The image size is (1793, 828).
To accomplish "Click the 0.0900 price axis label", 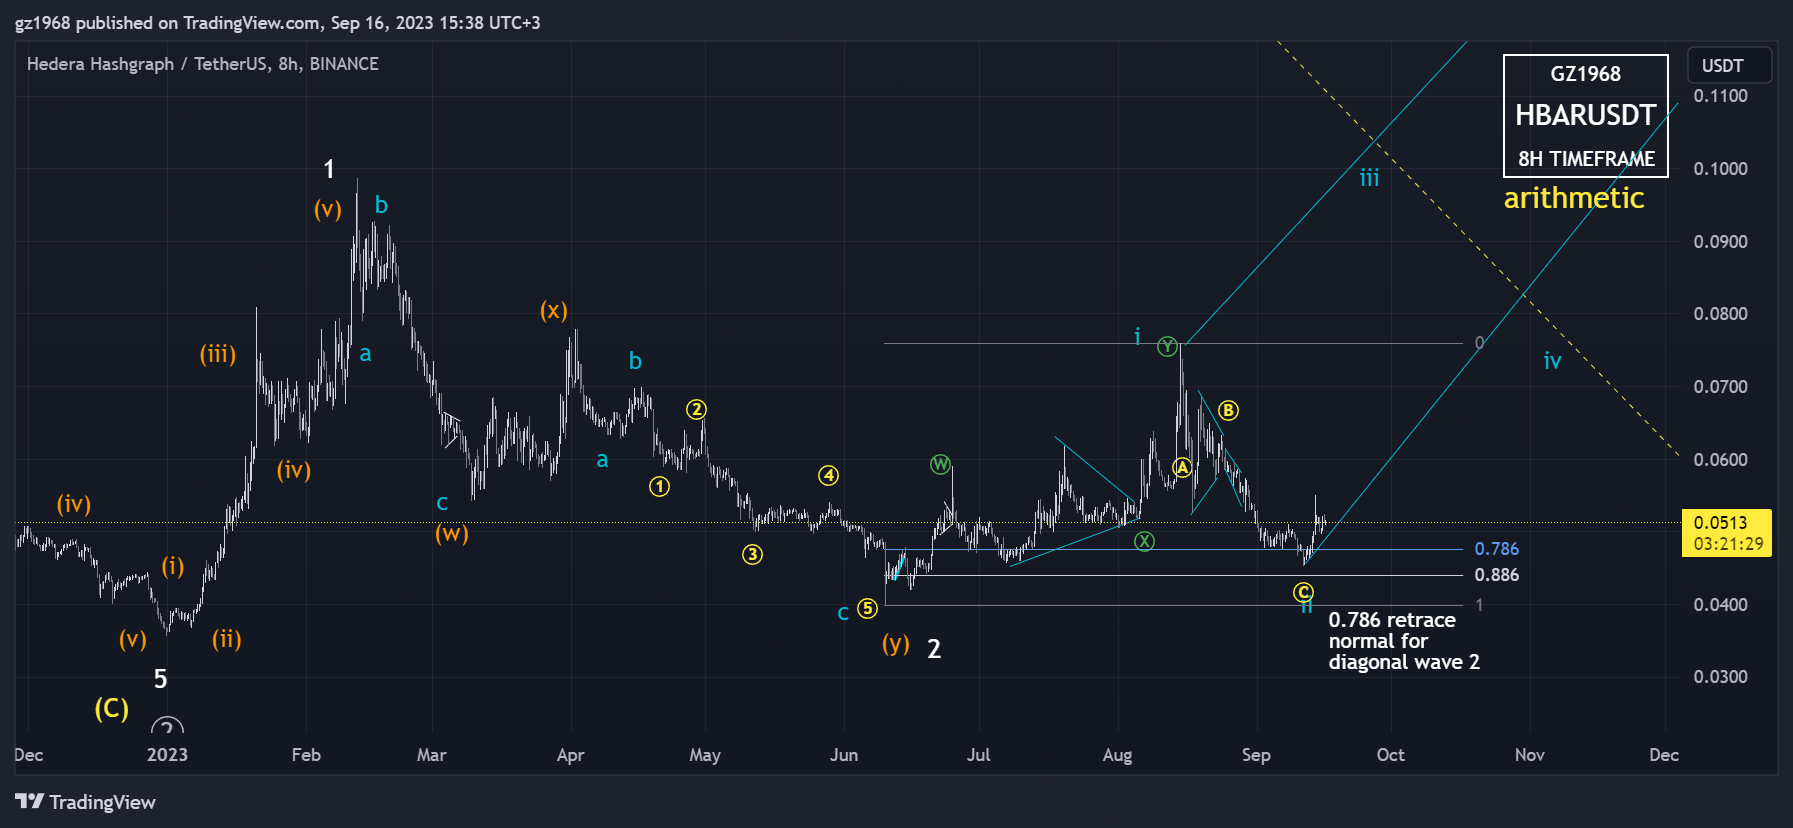I will point(1720,242).
